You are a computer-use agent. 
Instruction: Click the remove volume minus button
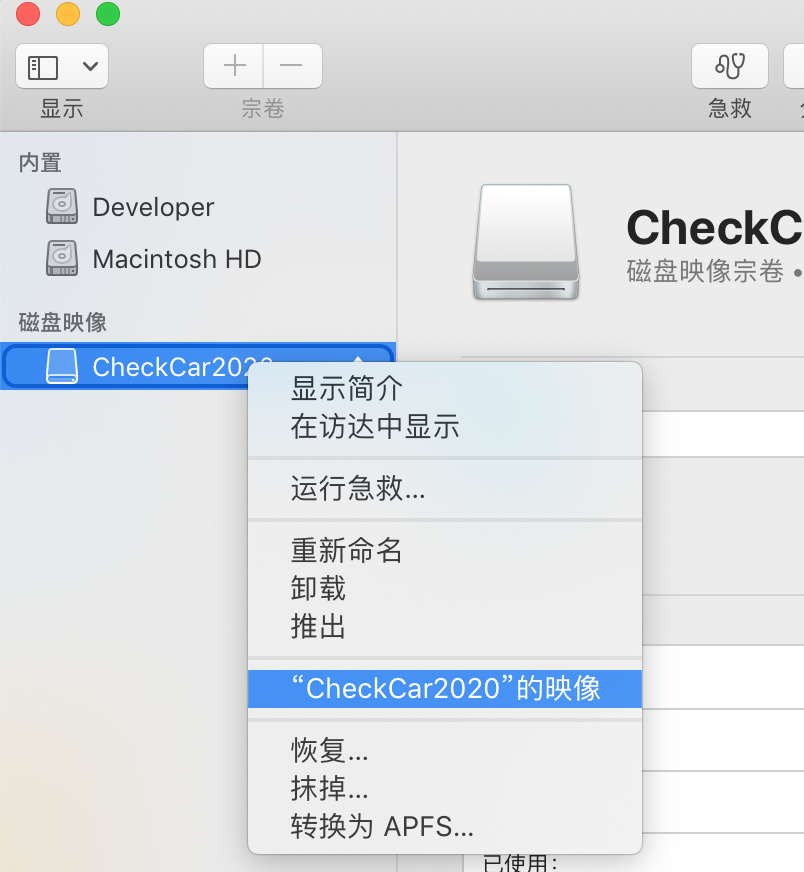coord(292,66)
